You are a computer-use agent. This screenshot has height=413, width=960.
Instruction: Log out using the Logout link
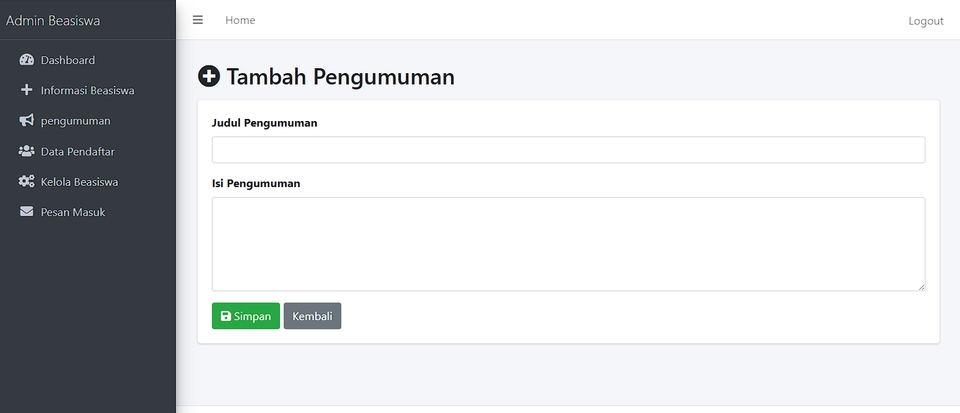pyautogui.click(x=925, y=21)
